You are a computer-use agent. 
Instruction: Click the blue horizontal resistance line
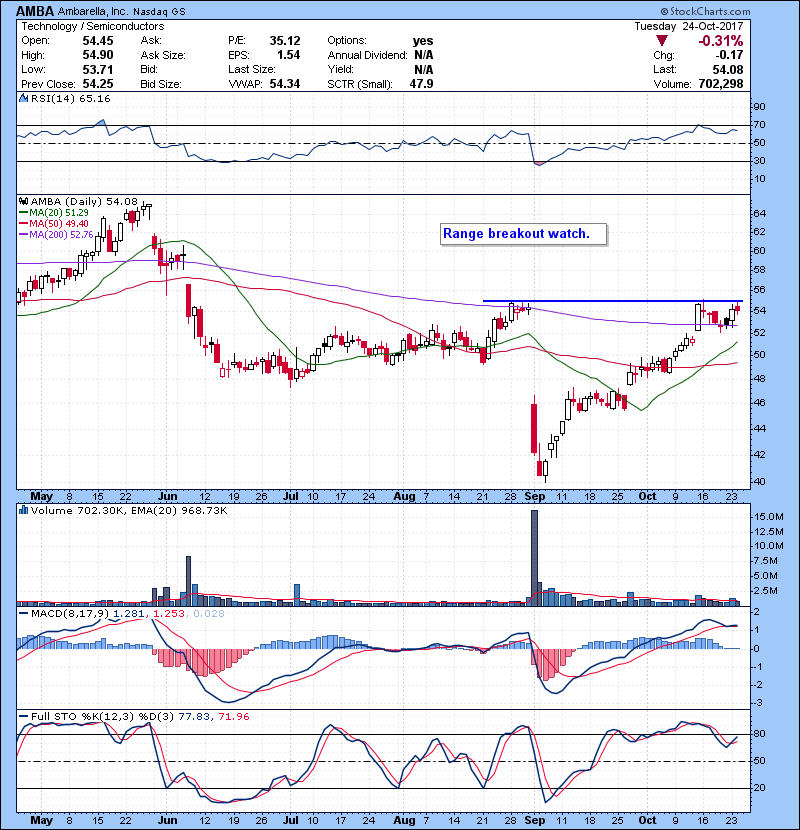pos(613,301)
